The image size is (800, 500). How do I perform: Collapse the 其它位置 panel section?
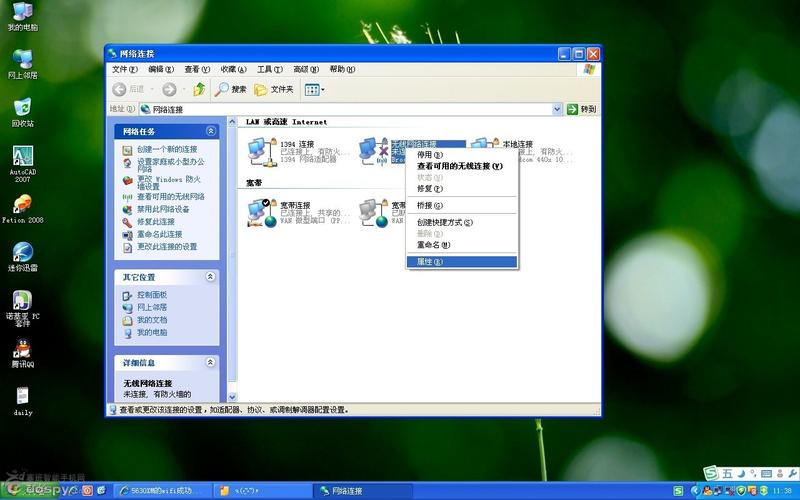[x=211, y=276]
